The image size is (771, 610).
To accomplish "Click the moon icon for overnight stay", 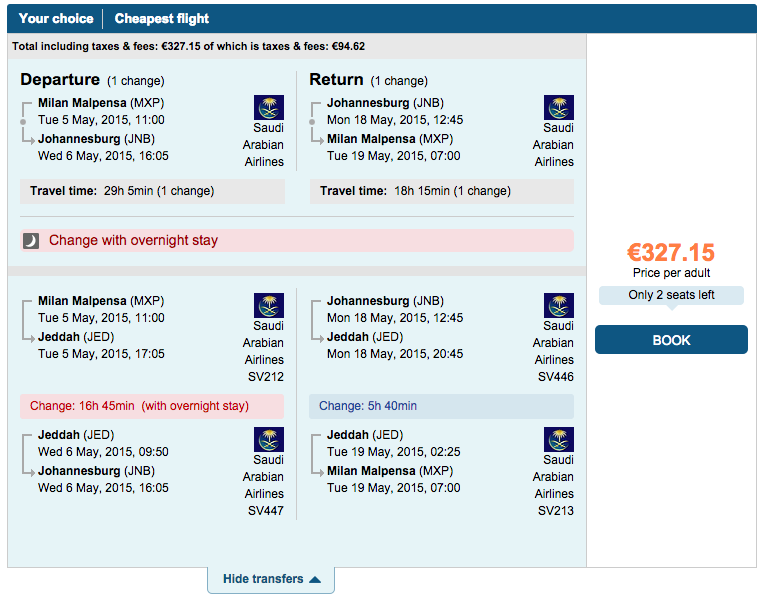I will click(31, 241).
